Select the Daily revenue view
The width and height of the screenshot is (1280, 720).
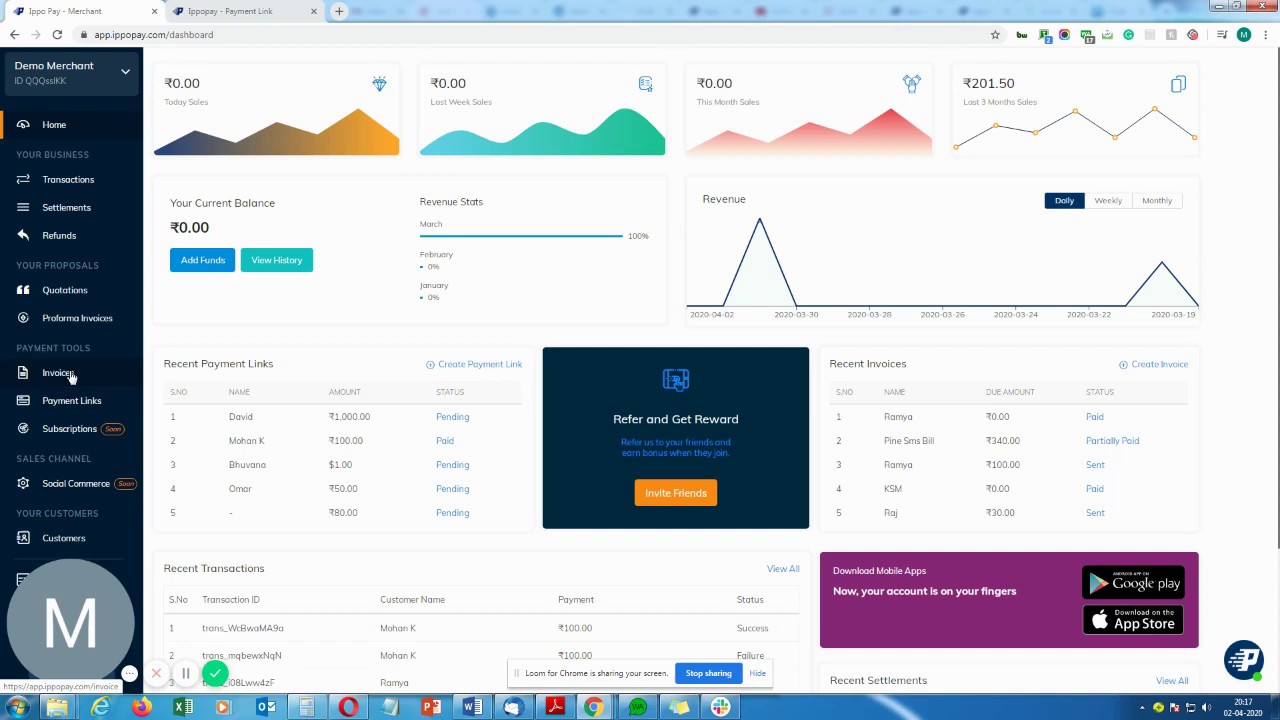[1063, 201]
